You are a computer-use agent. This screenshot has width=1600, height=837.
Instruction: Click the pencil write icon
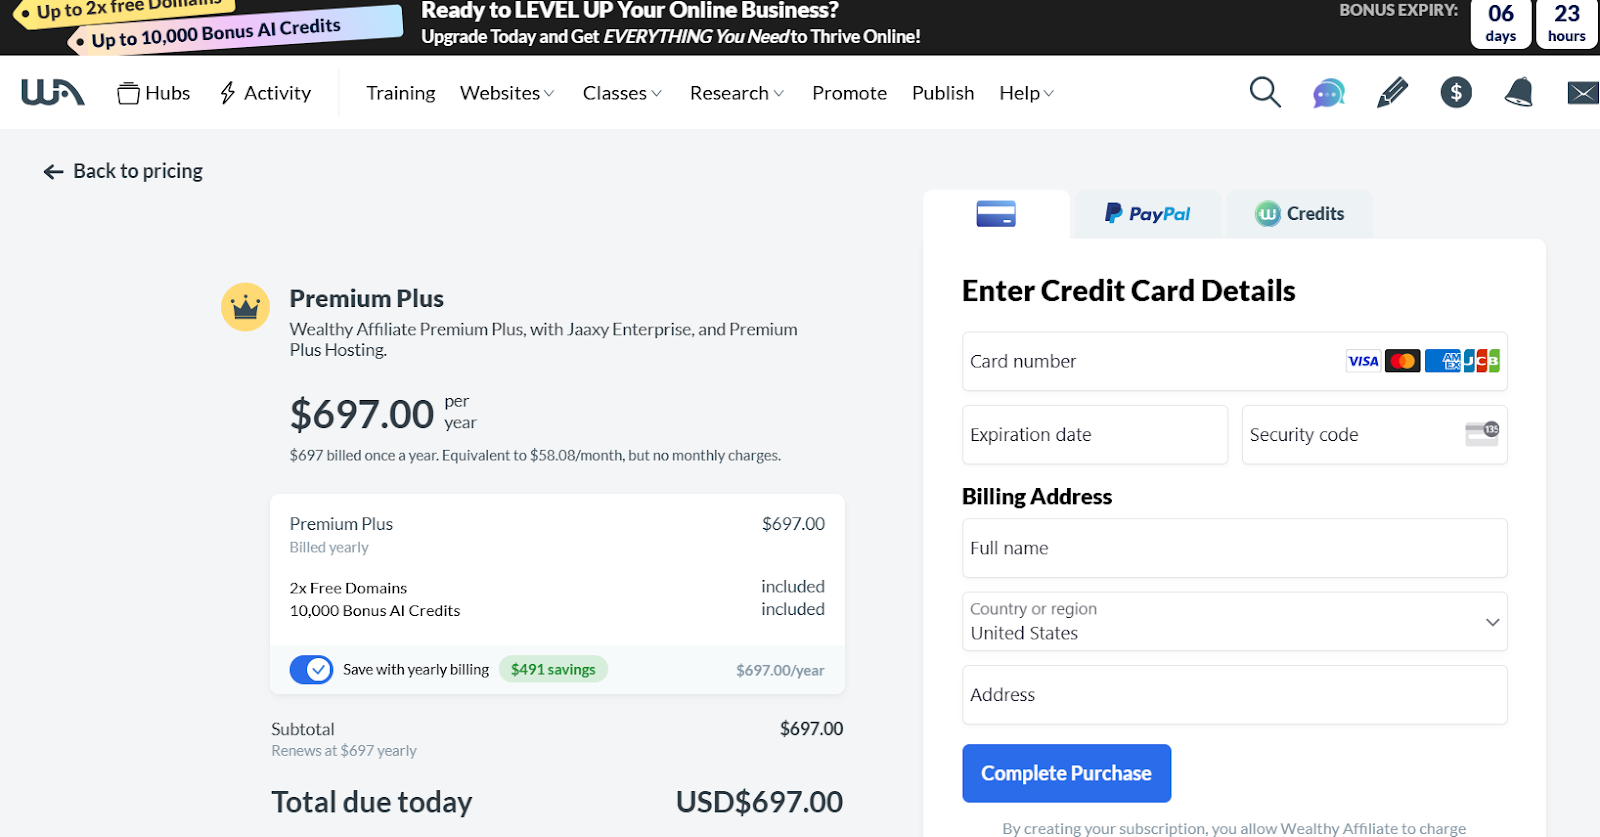pyautogui.click(x=1392, y=93)
